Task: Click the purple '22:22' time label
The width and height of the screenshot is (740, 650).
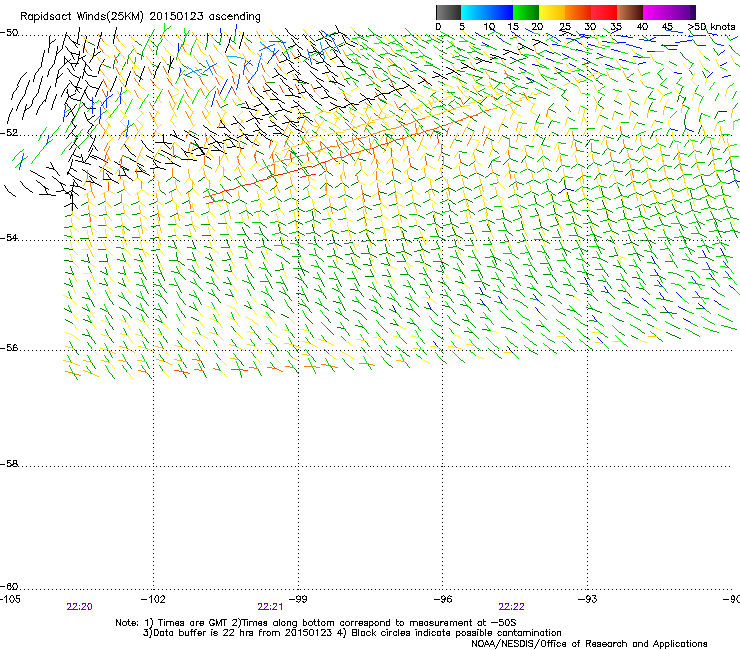Action: tap(512, 607)
